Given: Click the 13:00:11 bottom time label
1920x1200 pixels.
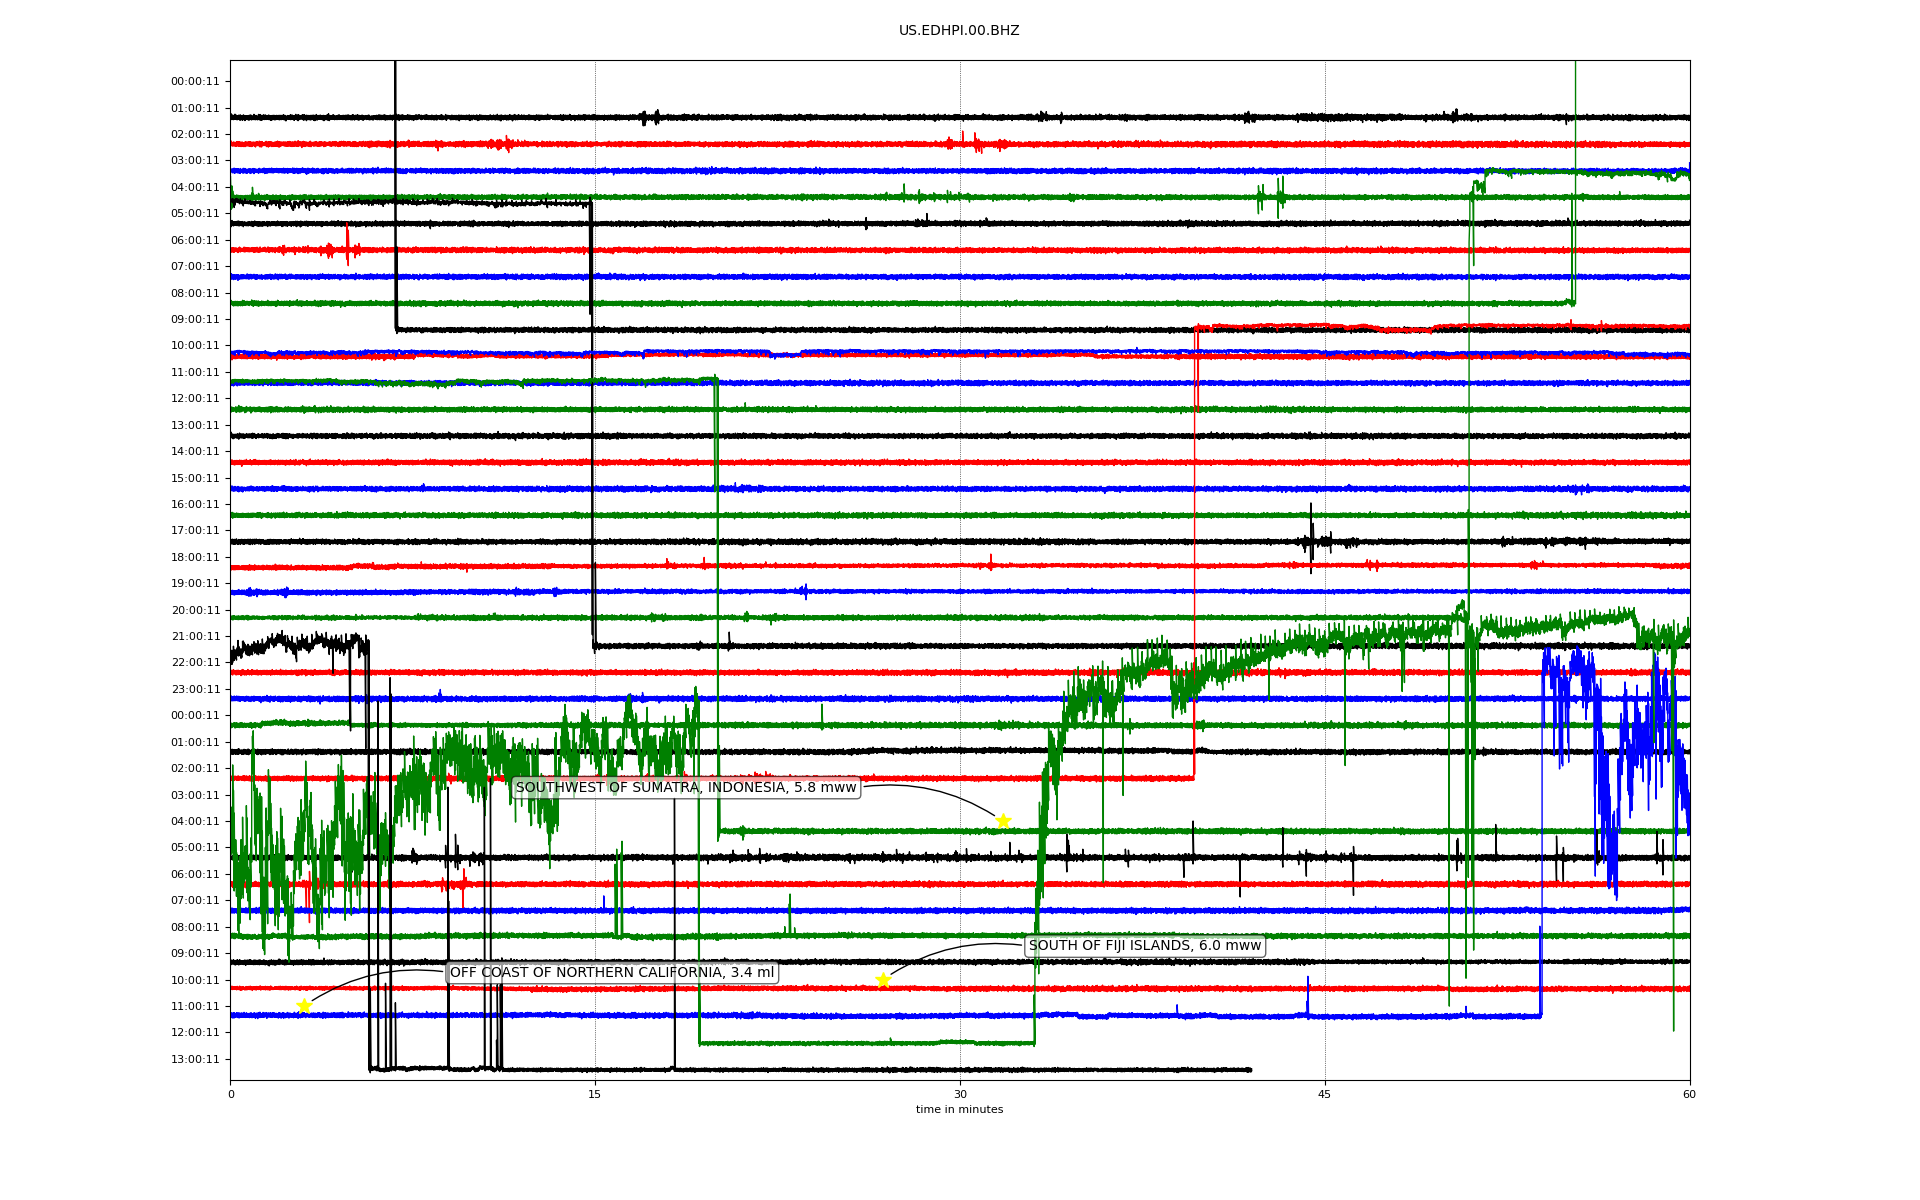Looking at the screenshot, I should 195,1060.
